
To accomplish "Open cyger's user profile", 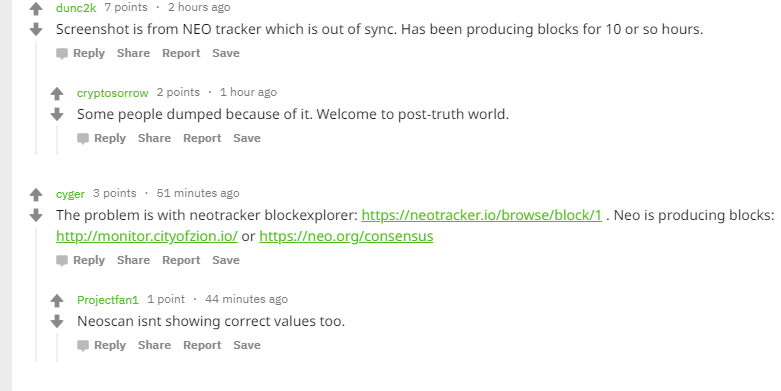I will [x=70, y=194].
